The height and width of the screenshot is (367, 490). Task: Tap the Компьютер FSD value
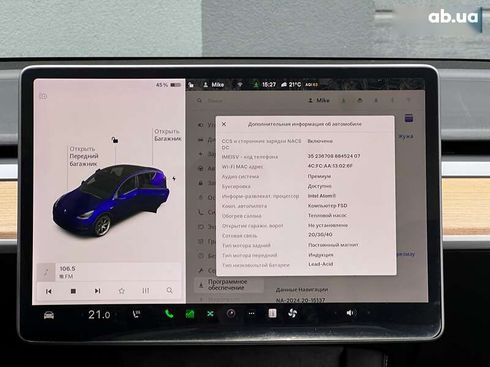pyautogui.click(x=328, y=206)
